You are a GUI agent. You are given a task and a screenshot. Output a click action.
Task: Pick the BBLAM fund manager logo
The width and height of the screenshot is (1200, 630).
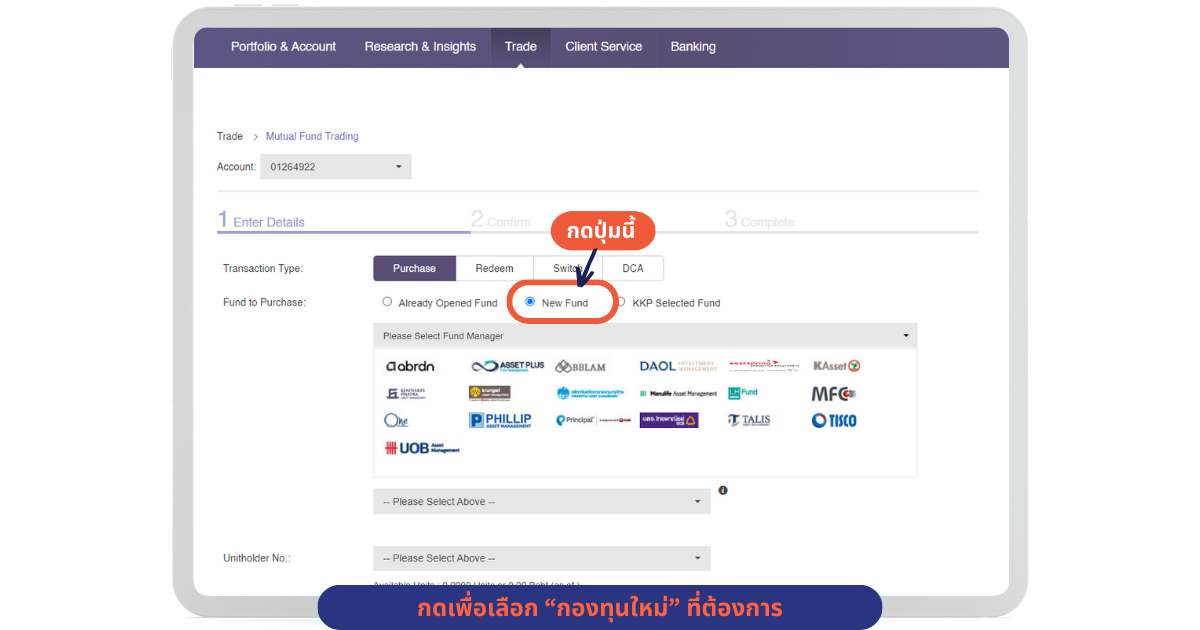pos(581,367)
